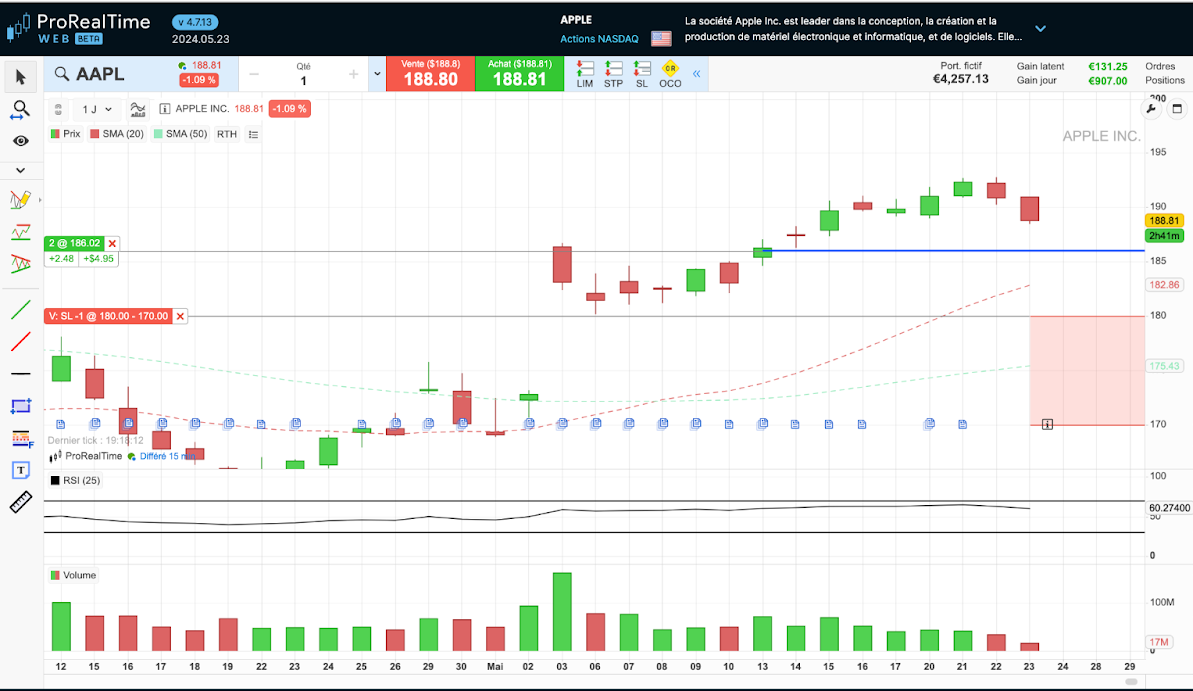
Task: Toggle the chart link chain icon
Action: [x=58, y=110]
